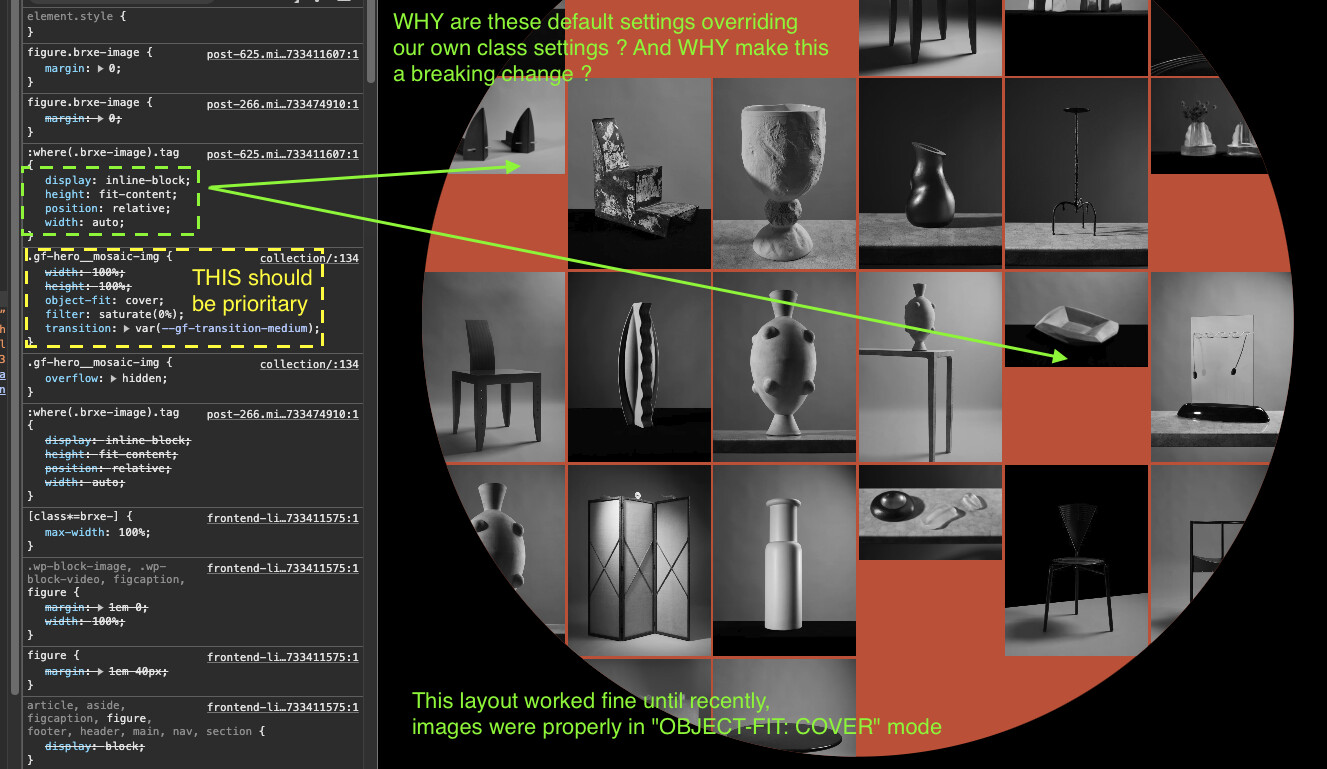This screenshot has width=1327, height=769.
Task: Select the folding screen image tile
Action: [639, 560]
